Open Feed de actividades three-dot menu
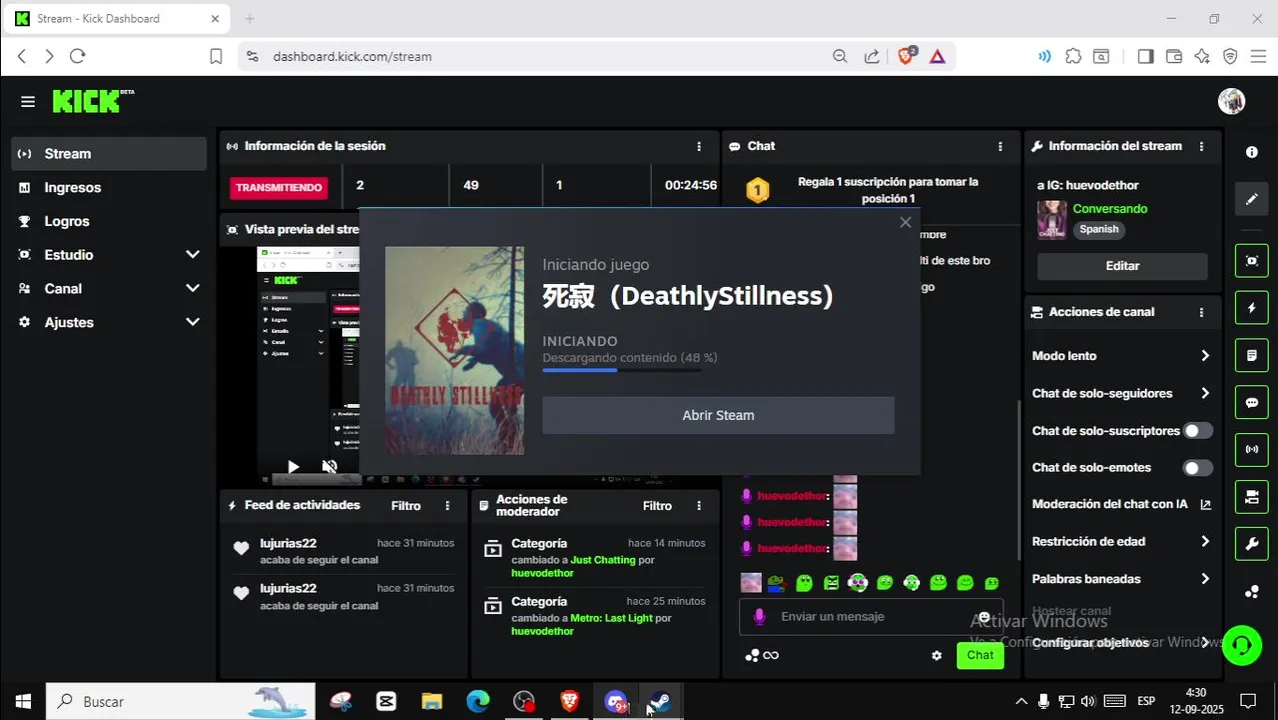 coord(447,506)
